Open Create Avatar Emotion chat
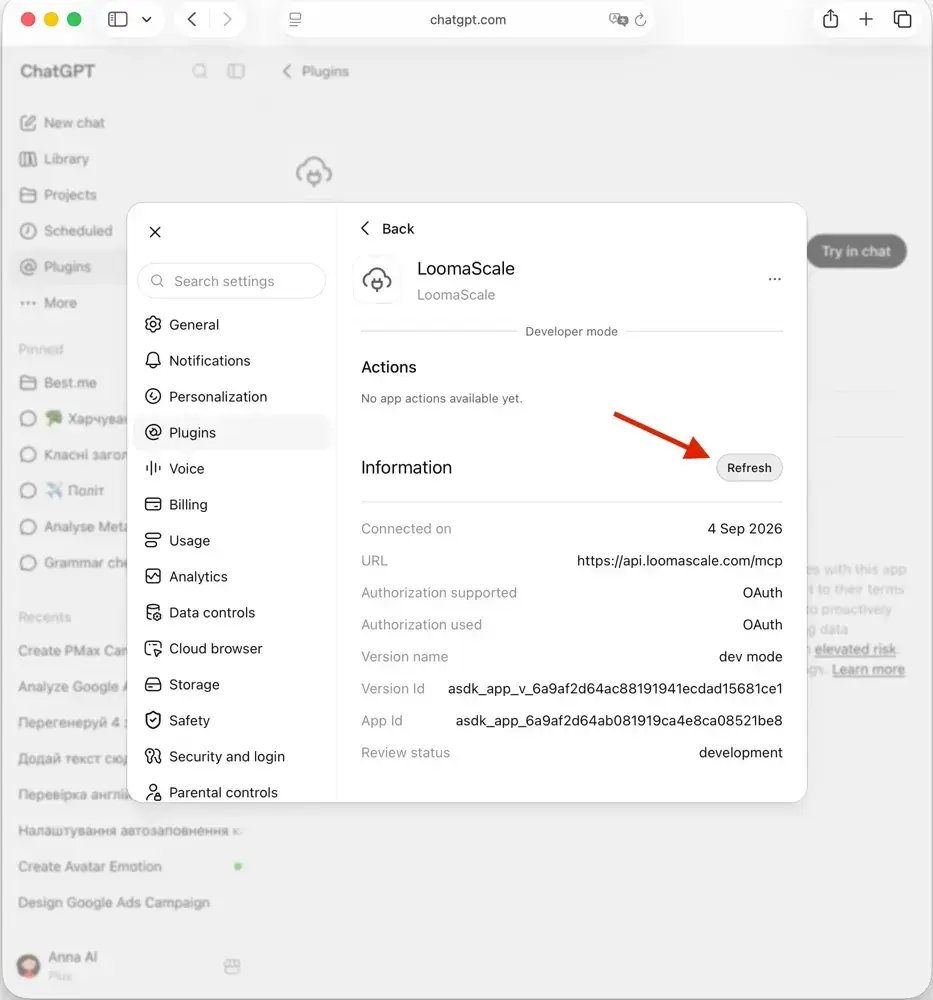 pyautogui.click(x=90, y=866)
